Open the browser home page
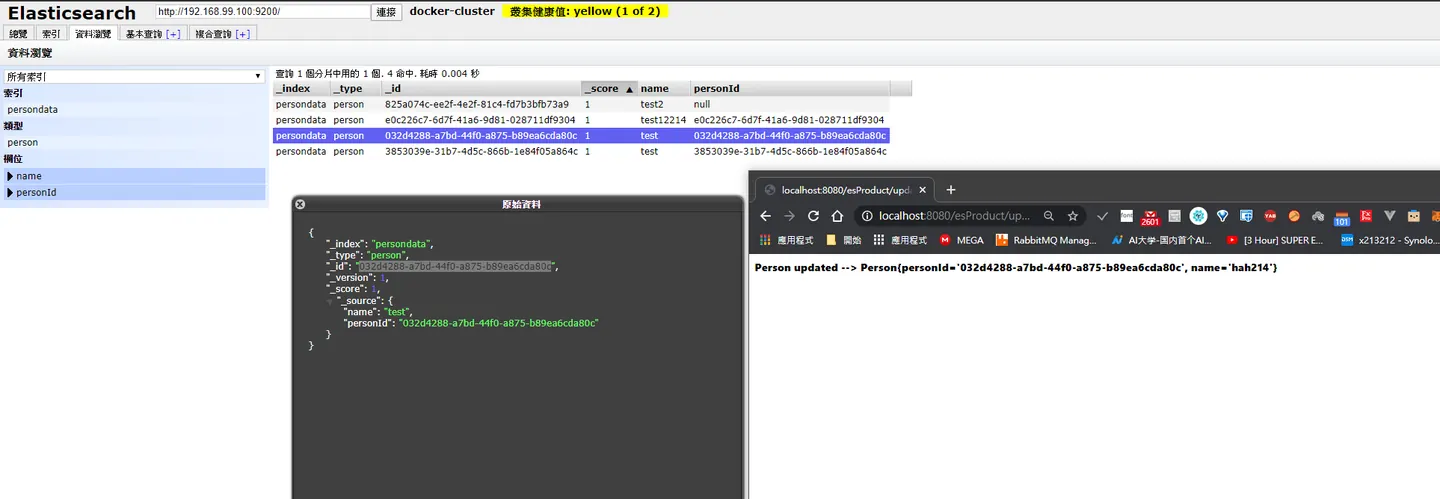Image resolution: width=1440 pixels, height=499 pixels. coord(837,215)
